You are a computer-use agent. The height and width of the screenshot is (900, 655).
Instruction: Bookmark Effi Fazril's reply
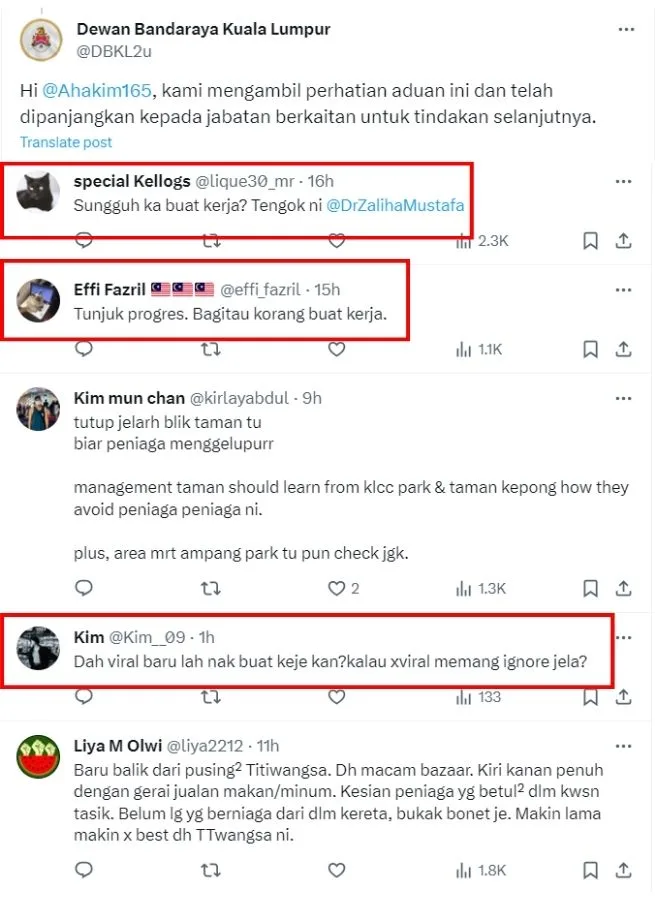(x=591, y=349)
